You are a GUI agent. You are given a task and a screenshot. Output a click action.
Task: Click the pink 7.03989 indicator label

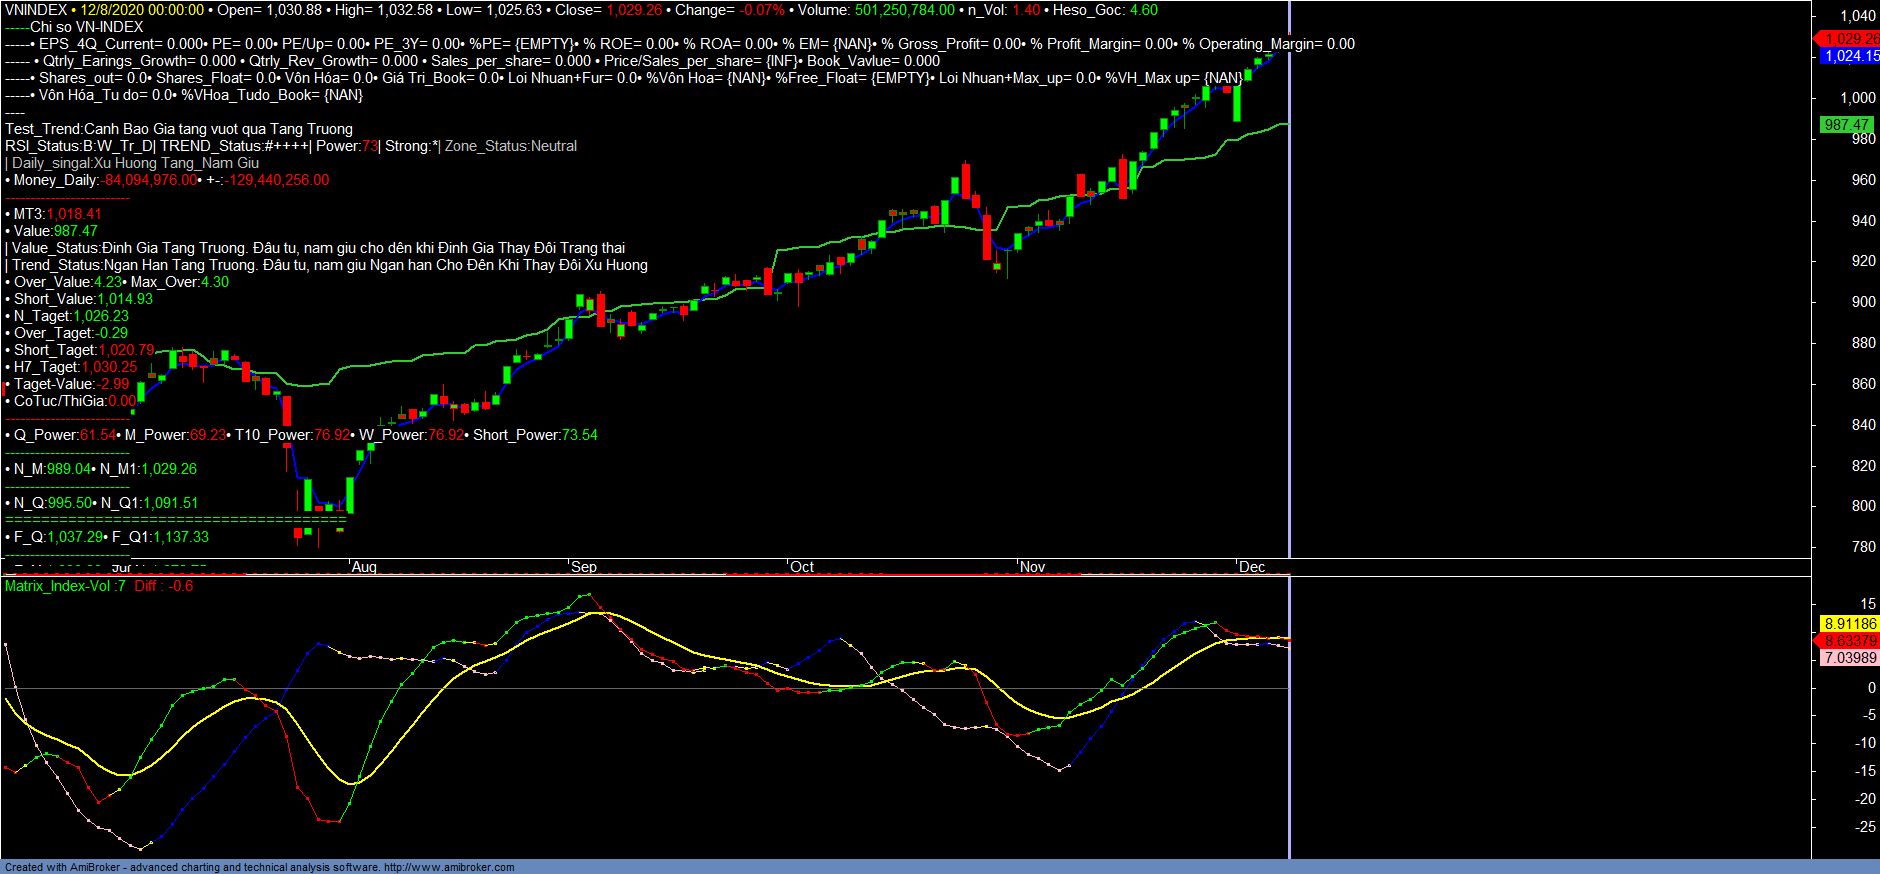pos(1849,658)
